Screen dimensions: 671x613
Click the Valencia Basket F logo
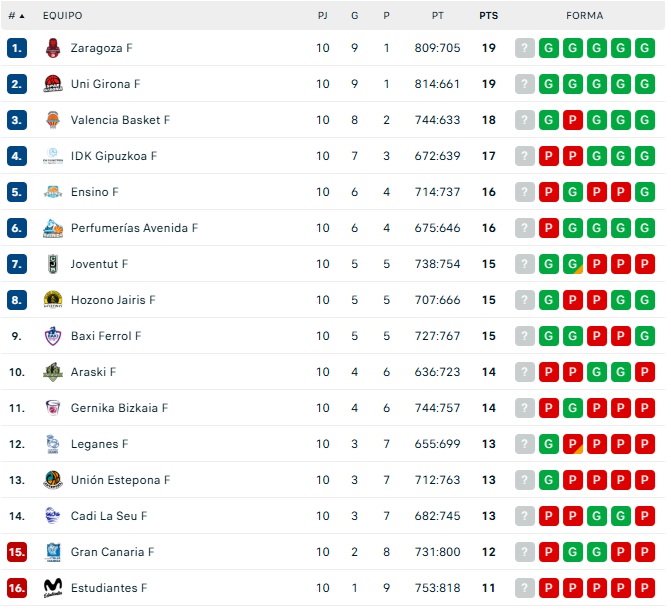[x=53, y=120]
